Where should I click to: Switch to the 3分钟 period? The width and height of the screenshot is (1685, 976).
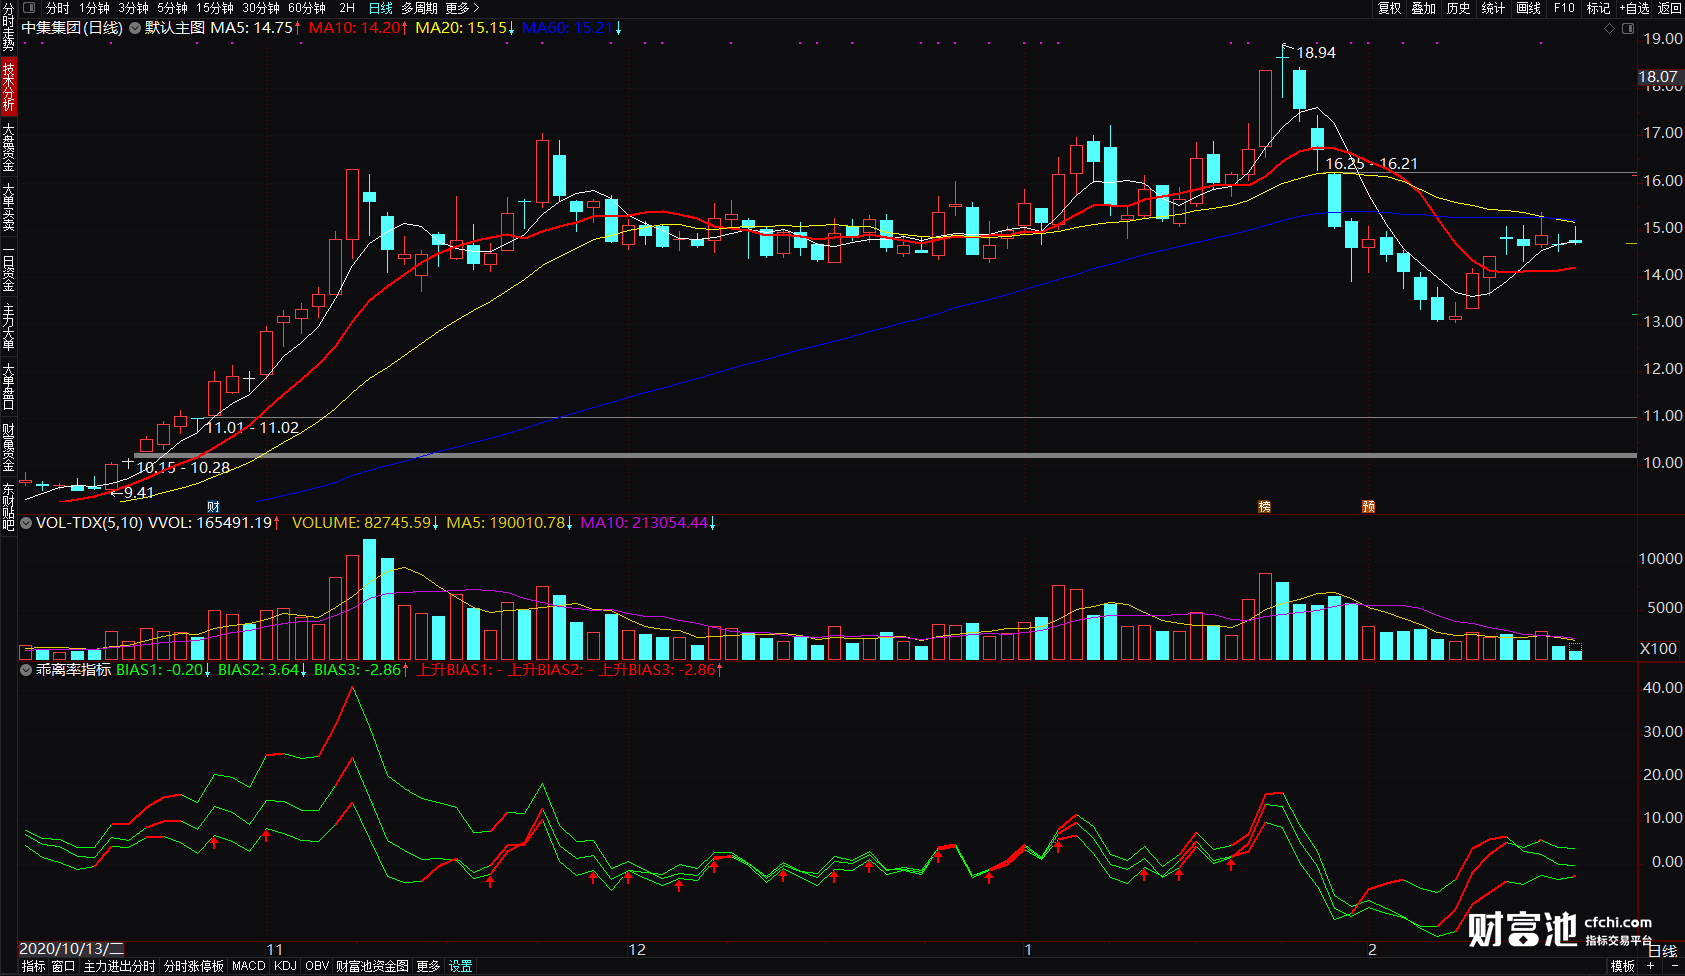click(x=133, y=8)
